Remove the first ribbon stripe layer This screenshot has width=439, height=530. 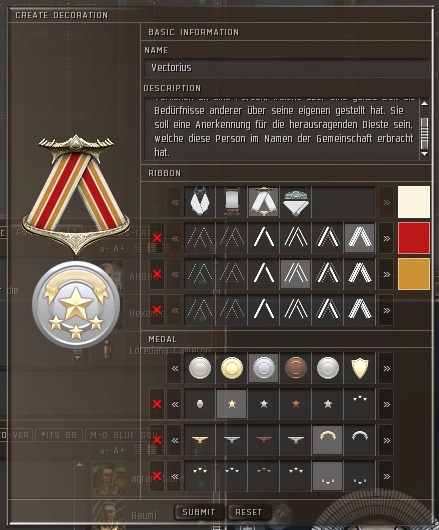156,238
